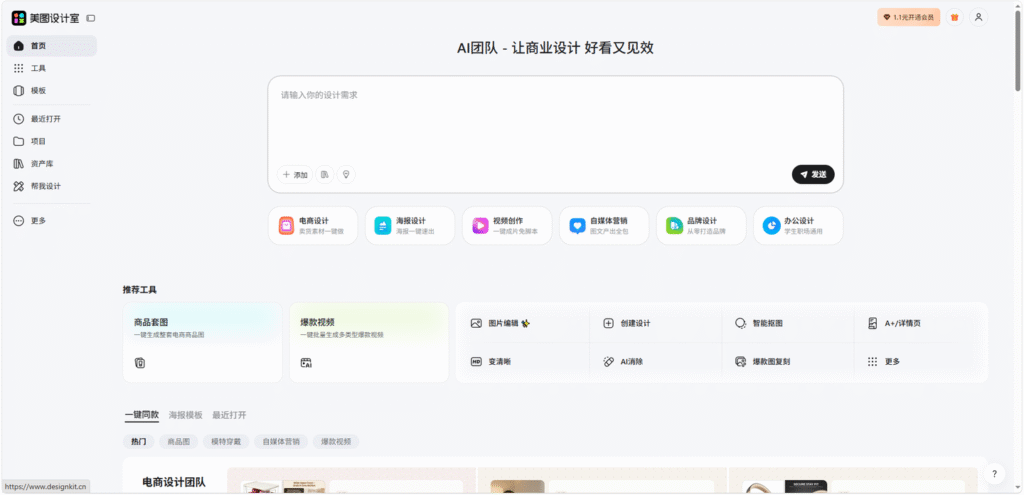Open the 图片编辑 tool
1024x495 pixels.
coord(522,323)
